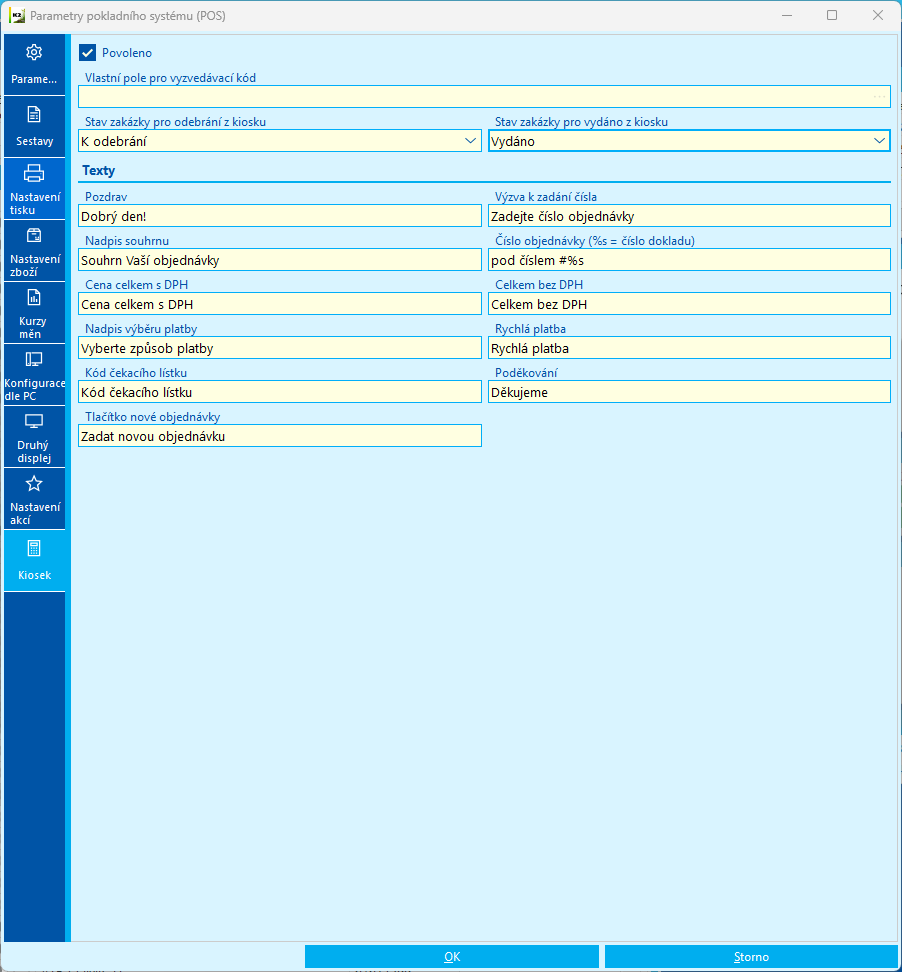Click the Stav zakázky pro odebrání label

click(175, 122)
